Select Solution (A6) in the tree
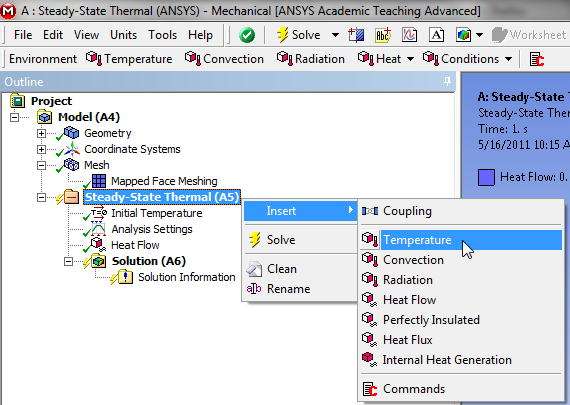 tap(149, 261)
